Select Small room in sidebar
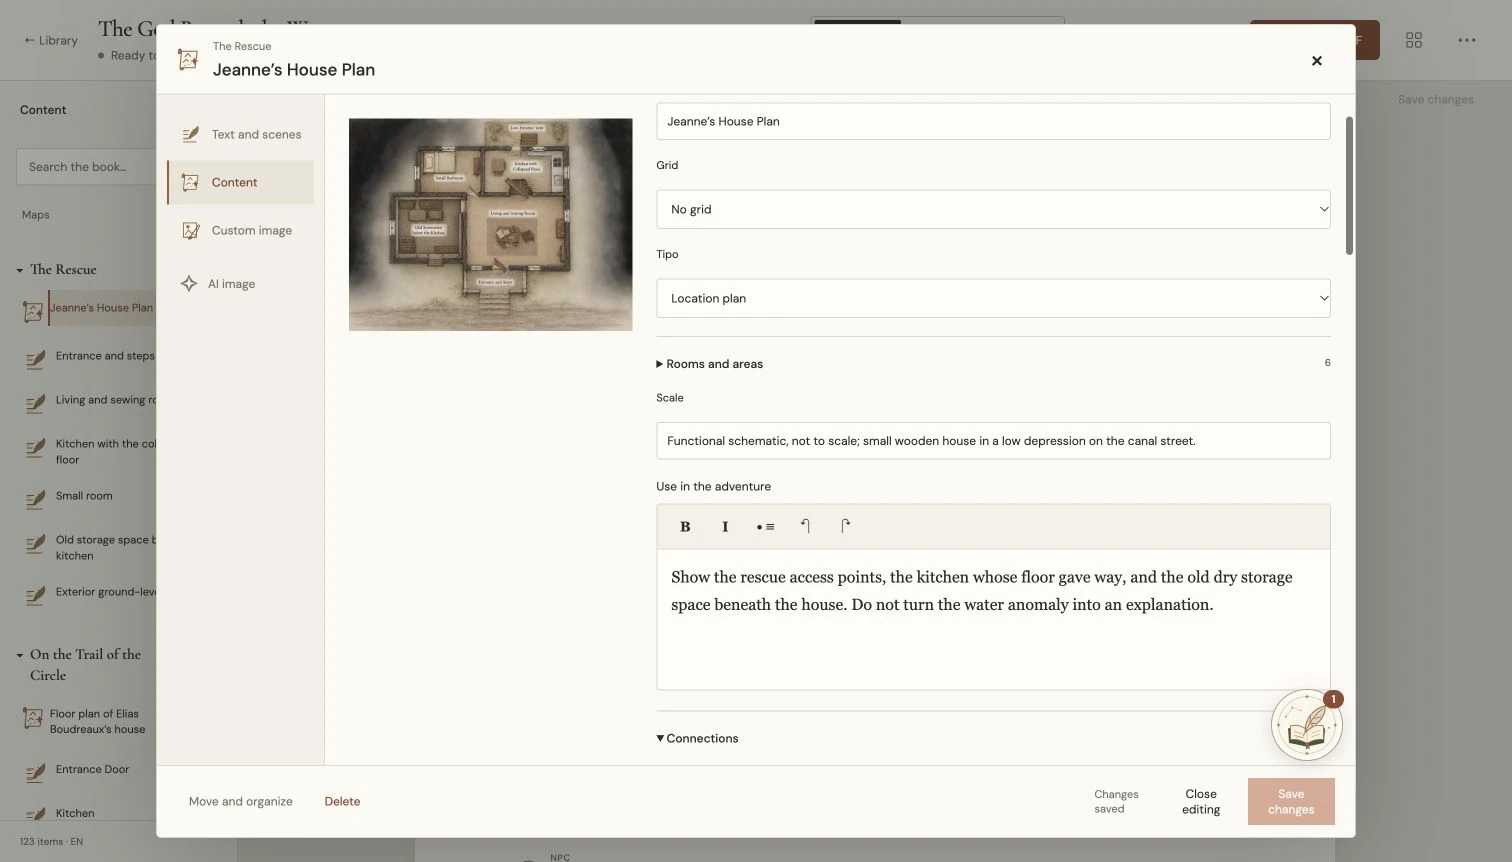The height and width of the screenshot is (862, 1512). pos(84,496)
